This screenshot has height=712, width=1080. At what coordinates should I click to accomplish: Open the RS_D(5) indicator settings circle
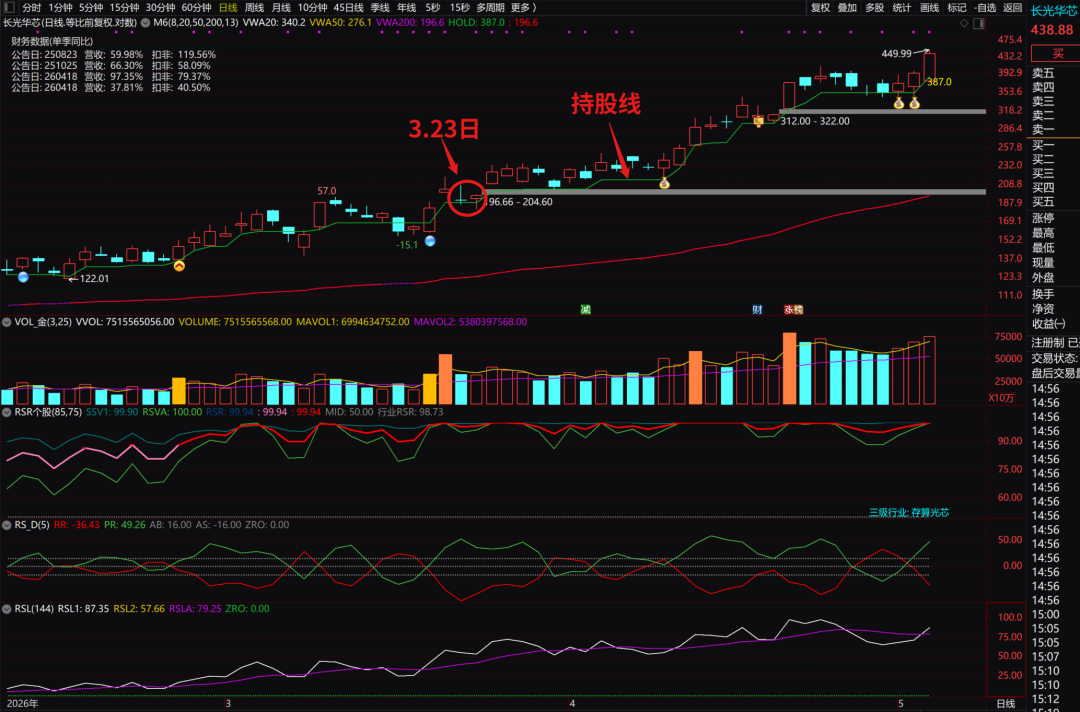[x=6, y=525]
